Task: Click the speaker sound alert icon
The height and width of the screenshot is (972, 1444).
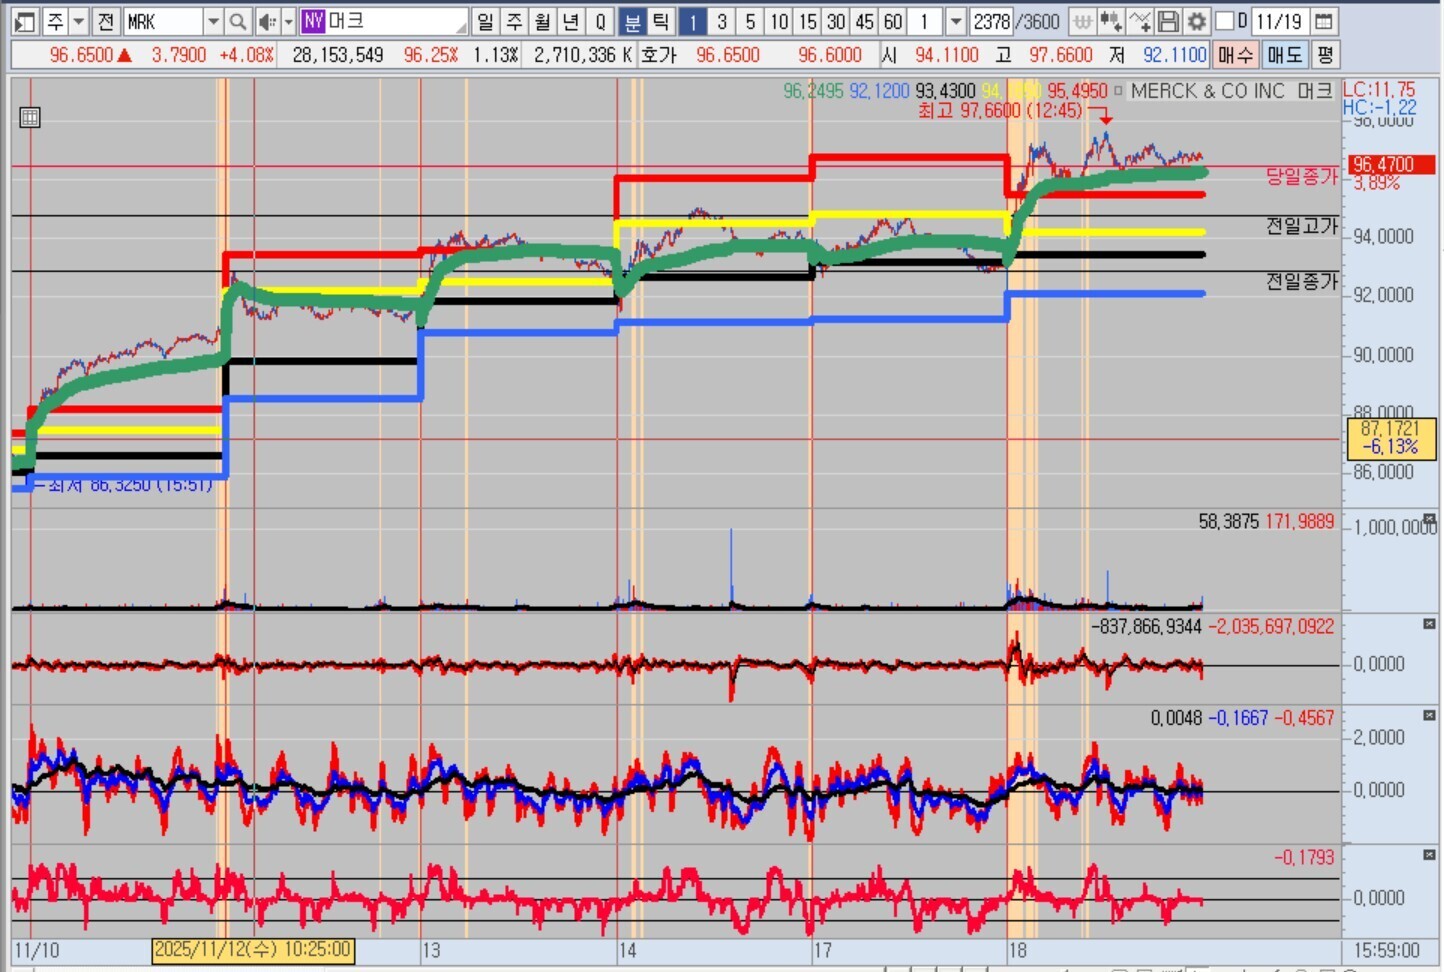Action: click(x=267, y=21)
